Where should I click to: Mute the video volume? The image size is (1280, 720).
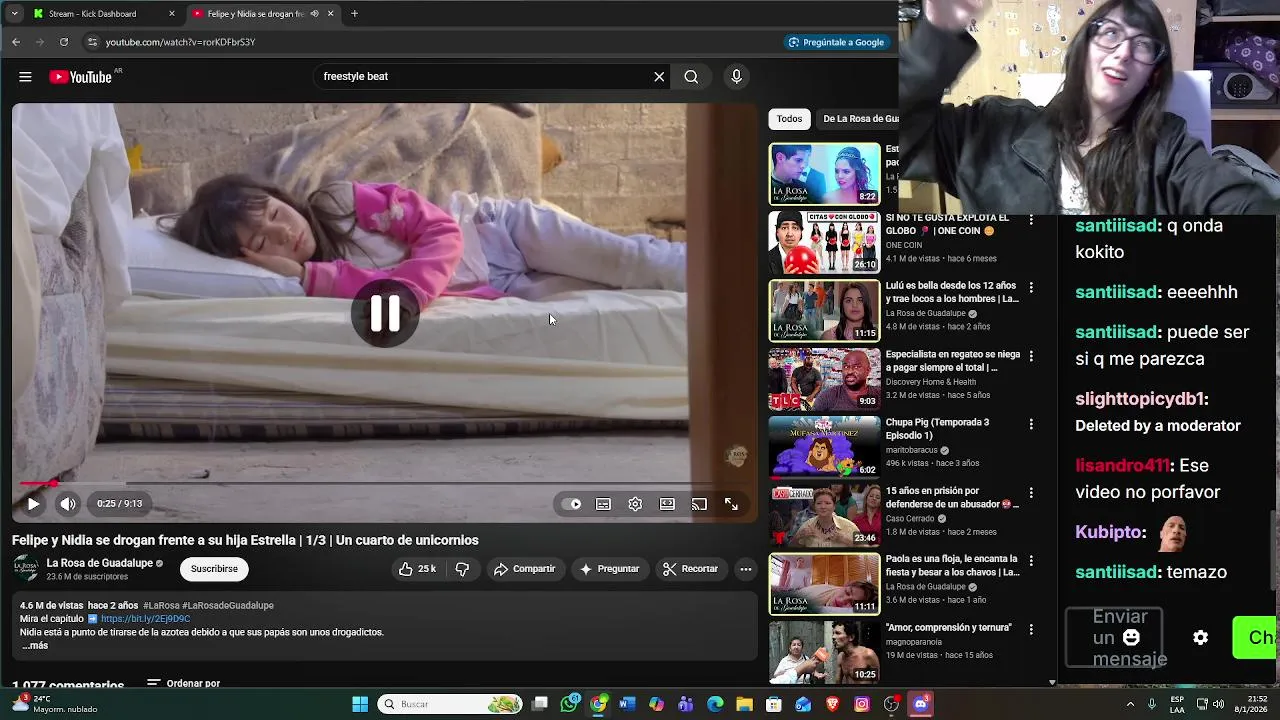[x=67, y=504]
